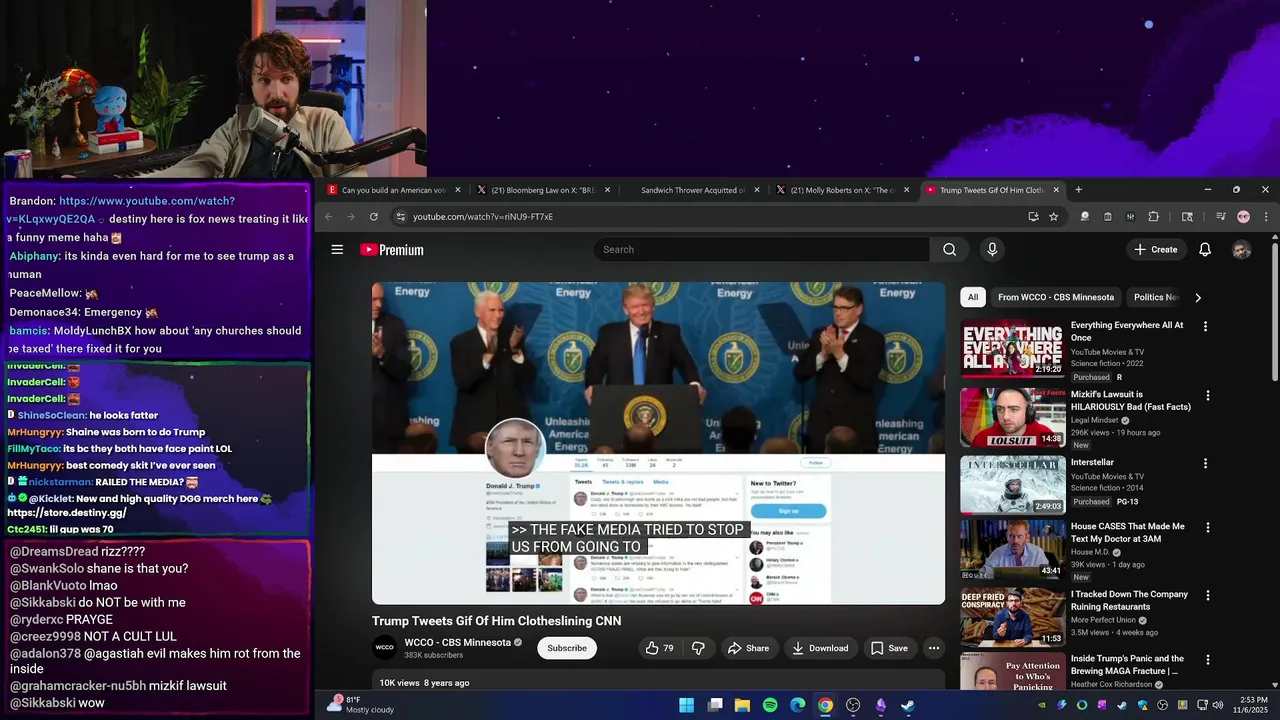Open Chrome media controls icon
Image resolution: width=1280 pixels, height=720 pixels.
point(1220,216)
